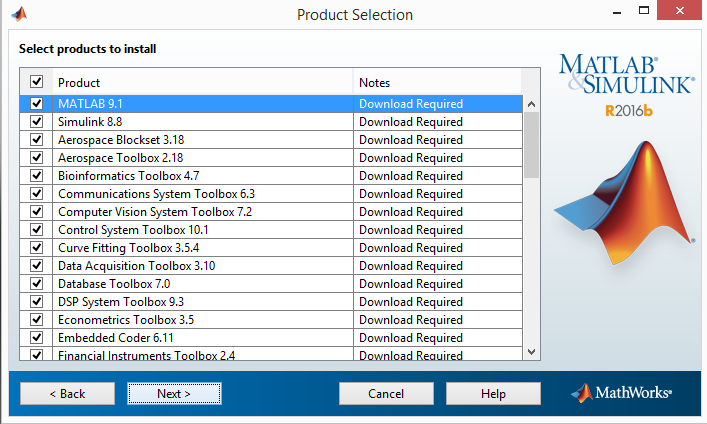Toggle the Bioinformatics Toolbox 4.7 checkbox
This screenshot has width=707, height=424.
click(x=37, y=176)
